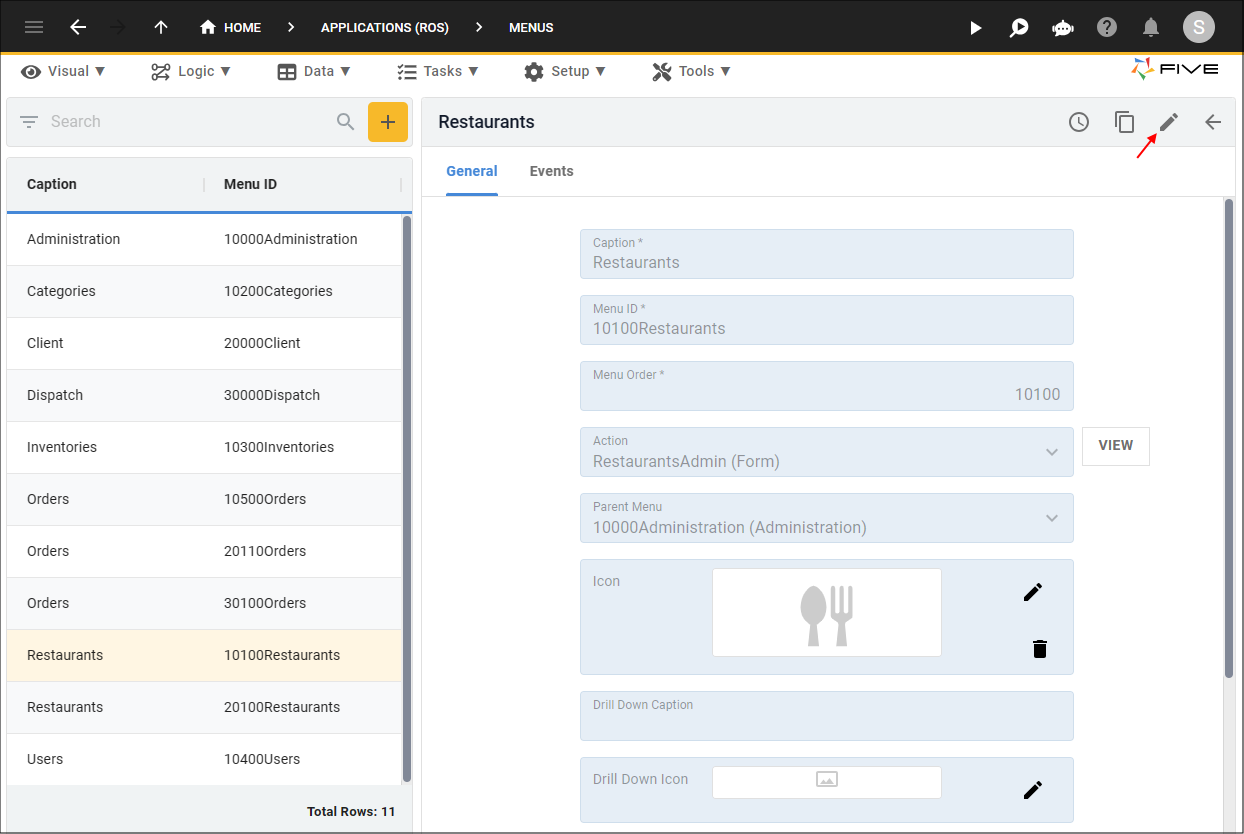Click the edit pencil in Restaurants header
Screen dimensions: 1244x834
click(x=1169, y=122)
